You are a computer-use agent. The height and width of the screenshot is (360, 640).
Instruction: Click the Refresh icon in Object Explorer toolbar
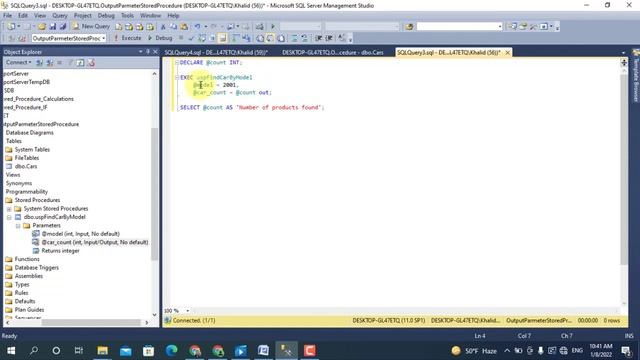point(80,62)
